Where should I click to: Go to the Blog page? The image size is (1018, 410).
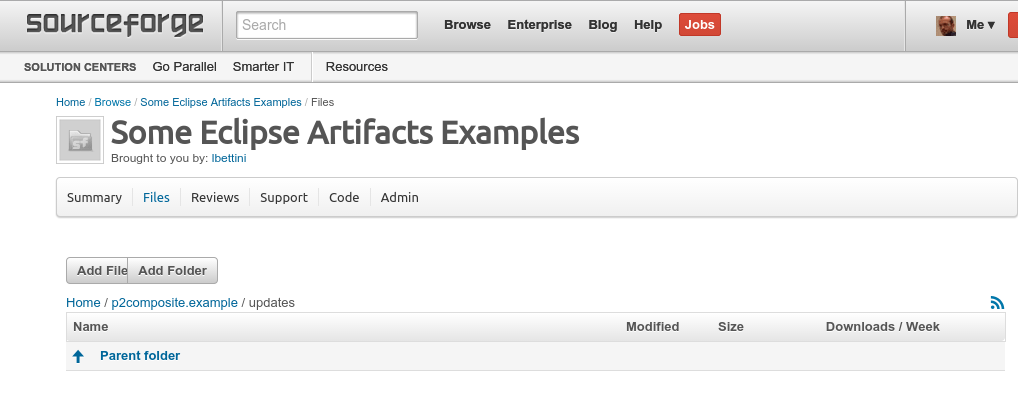click(602, 25)
